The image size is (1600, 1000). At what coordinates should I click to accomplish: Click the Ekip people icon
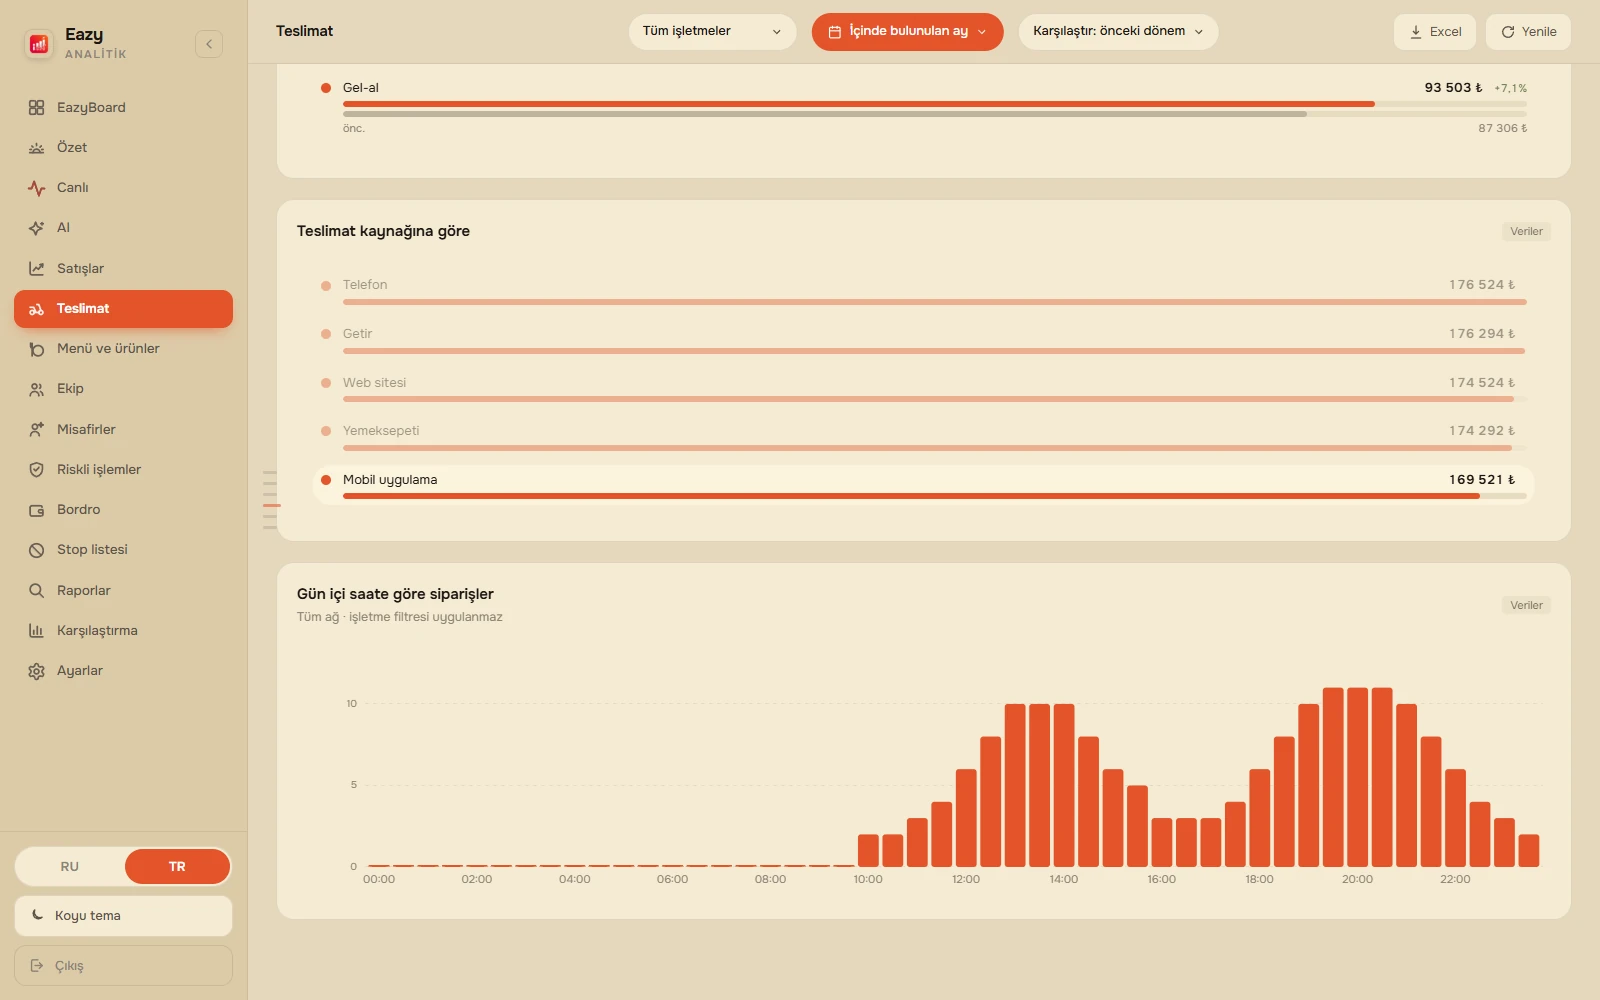click(37, 389)
